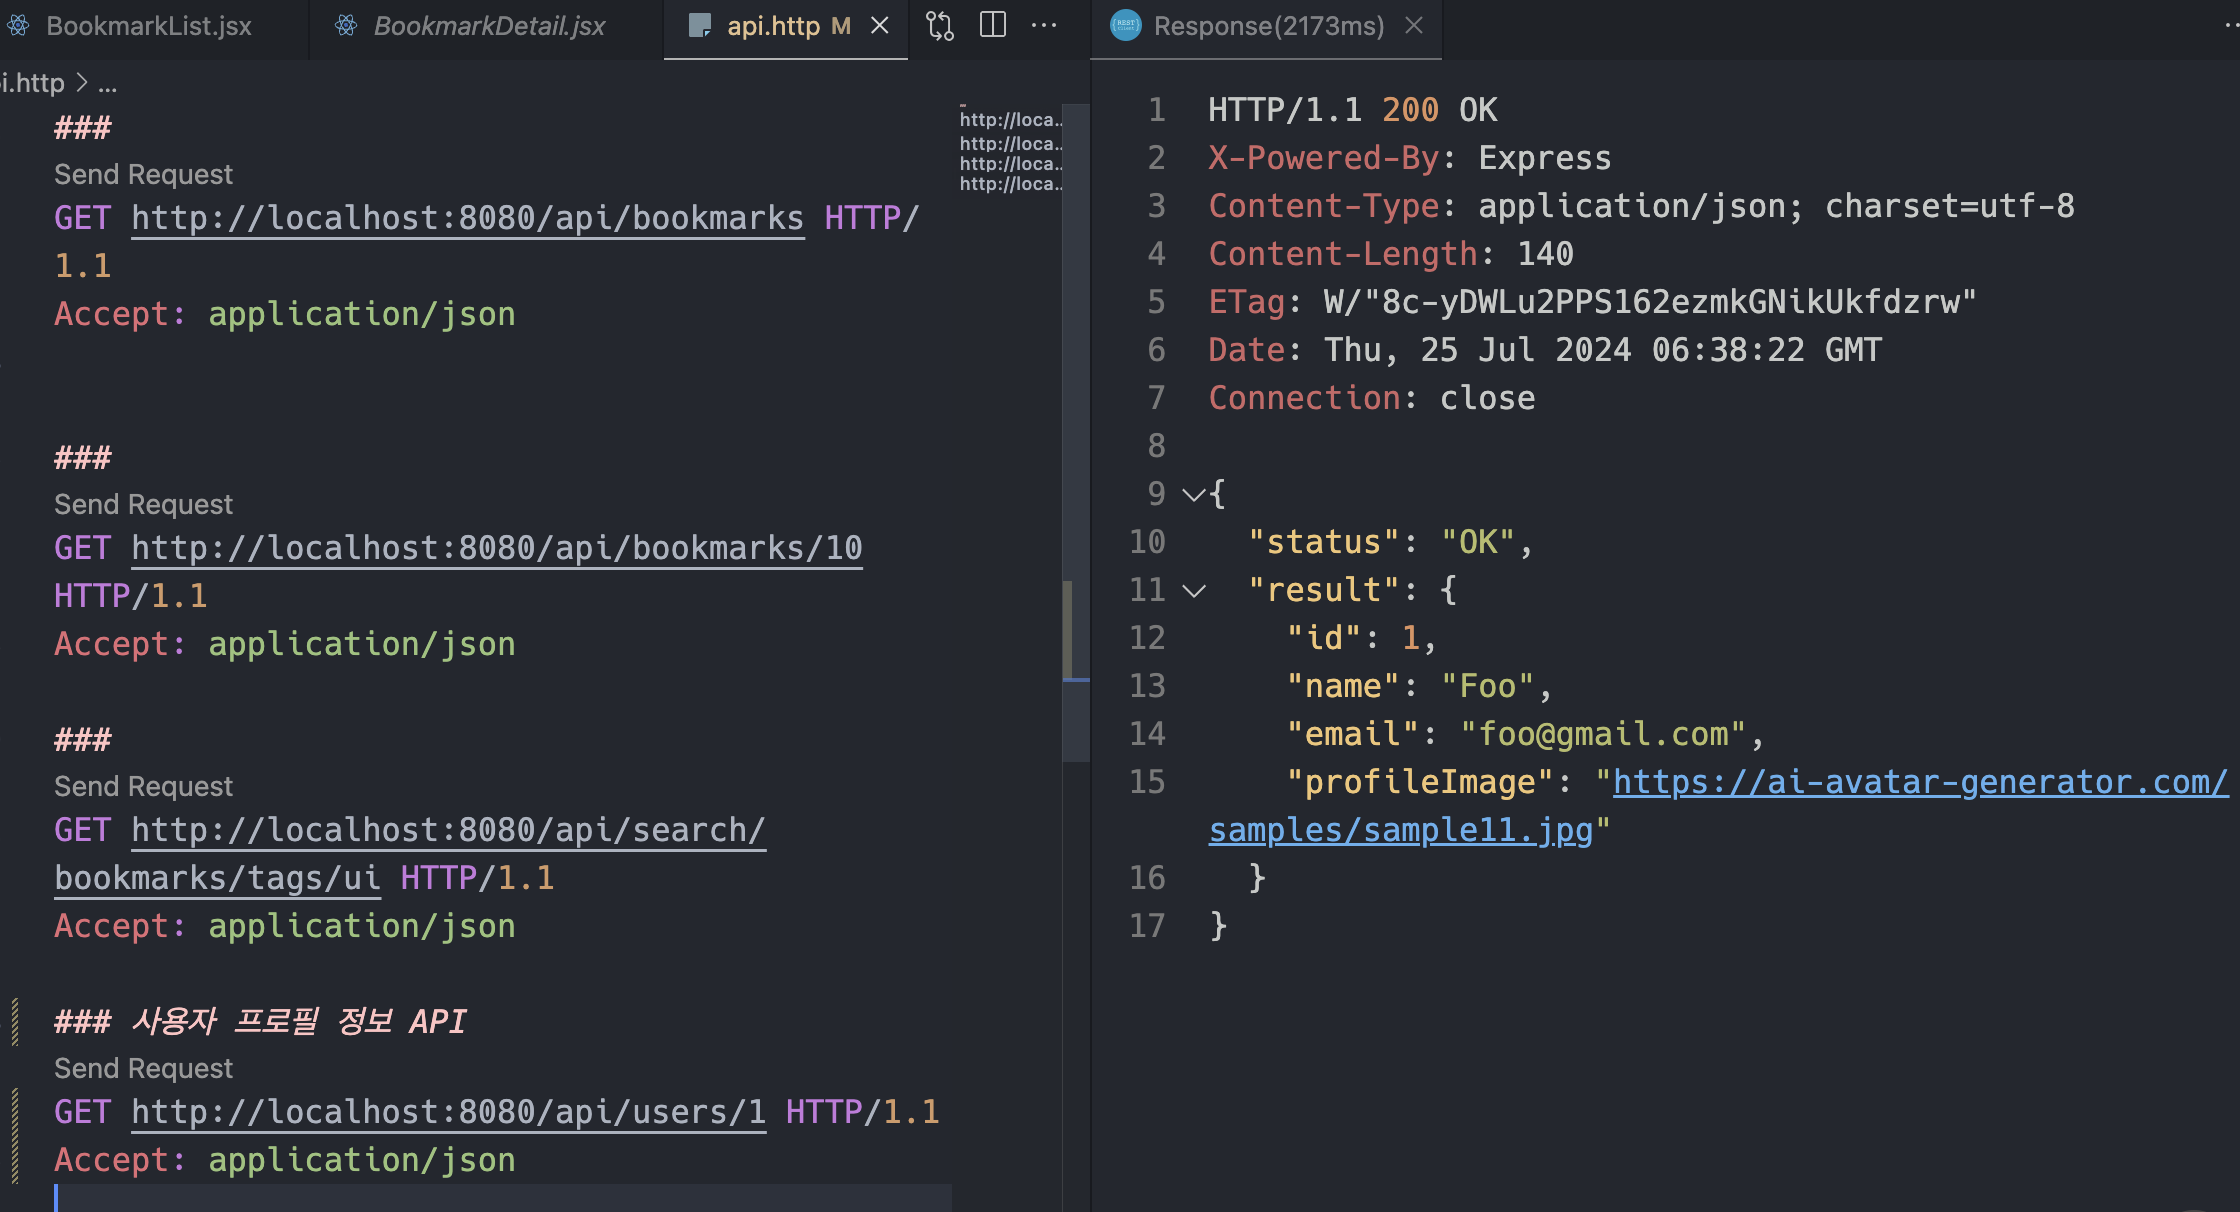Send Request for GET /api/users/1
The image size is (2240, 1212).
(143, 1069)
